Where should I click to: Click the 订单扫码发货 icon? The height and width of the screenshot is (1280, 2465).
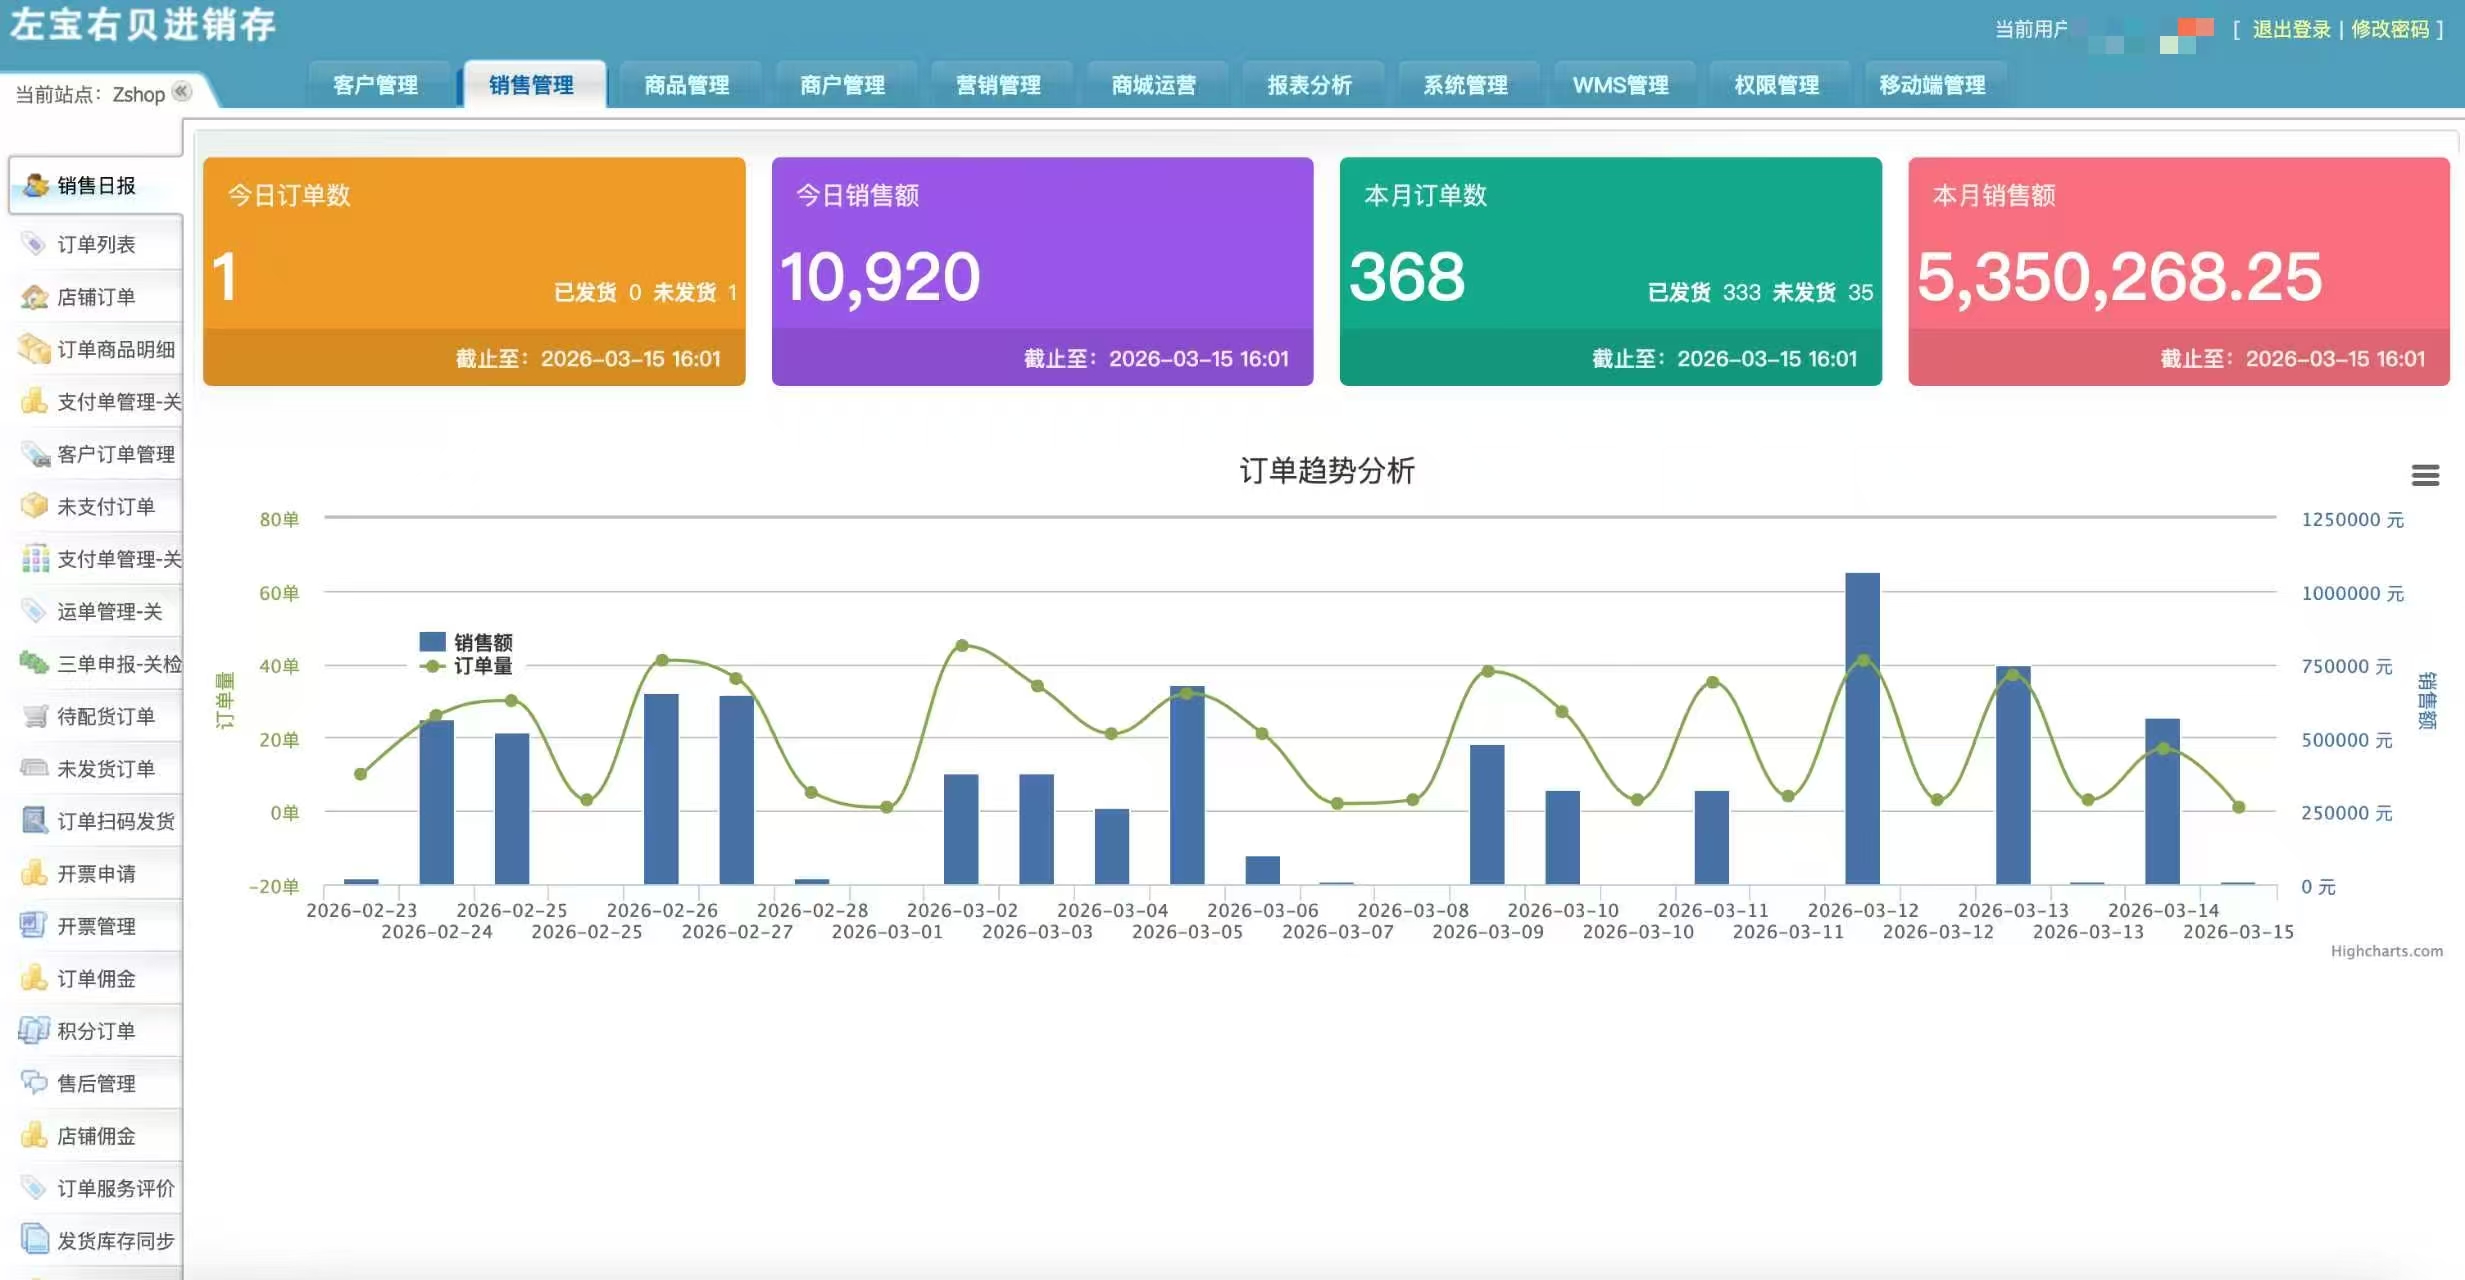(35, 821)
